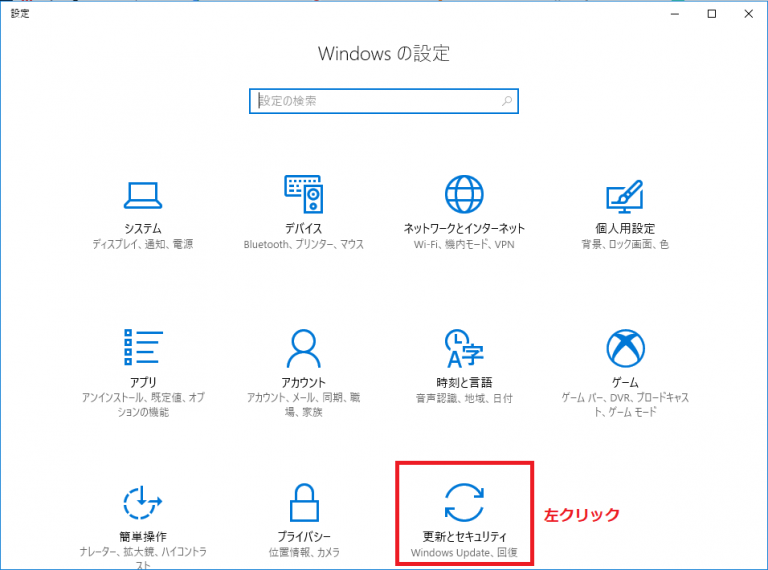The height and width of the screenshot is (570, 768).
Task: Open the プライバシー padlock icon
Action: [304, 502]
